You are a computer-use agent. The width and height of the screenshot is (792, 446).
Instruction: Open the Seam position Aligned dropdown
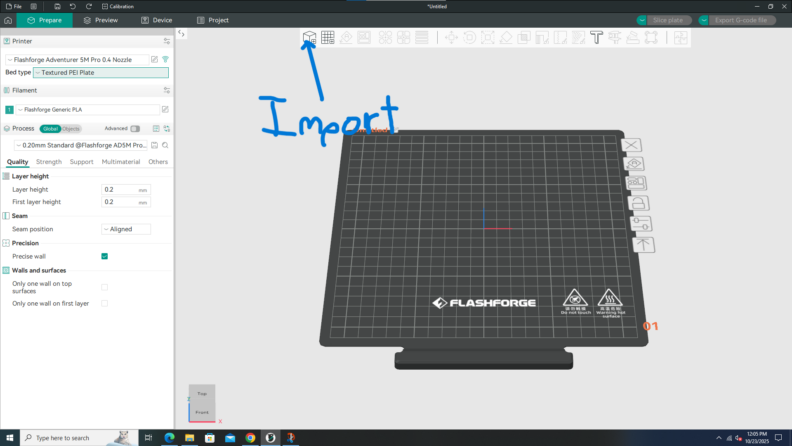(126, 229)
